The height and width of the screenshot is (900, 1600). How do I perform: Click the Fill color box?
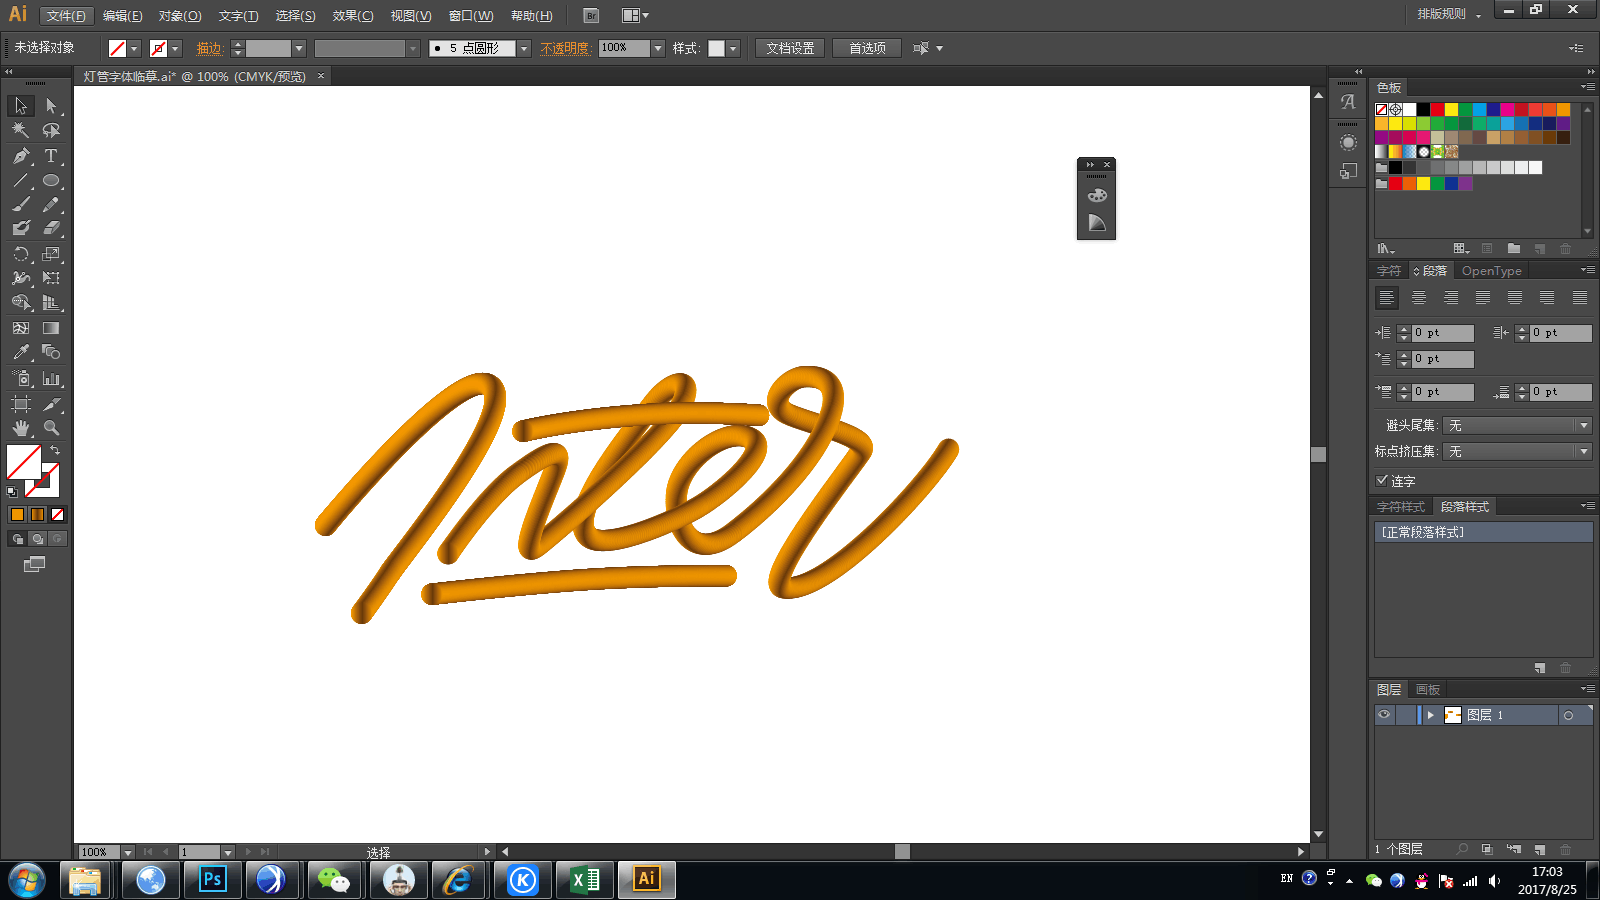coord(24,462)
